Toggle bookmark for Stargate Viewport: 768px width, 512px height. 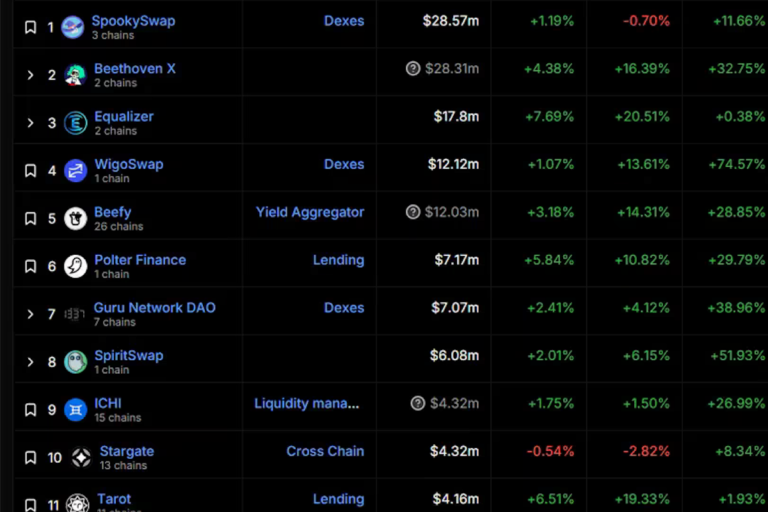click(x=30, y=458)
